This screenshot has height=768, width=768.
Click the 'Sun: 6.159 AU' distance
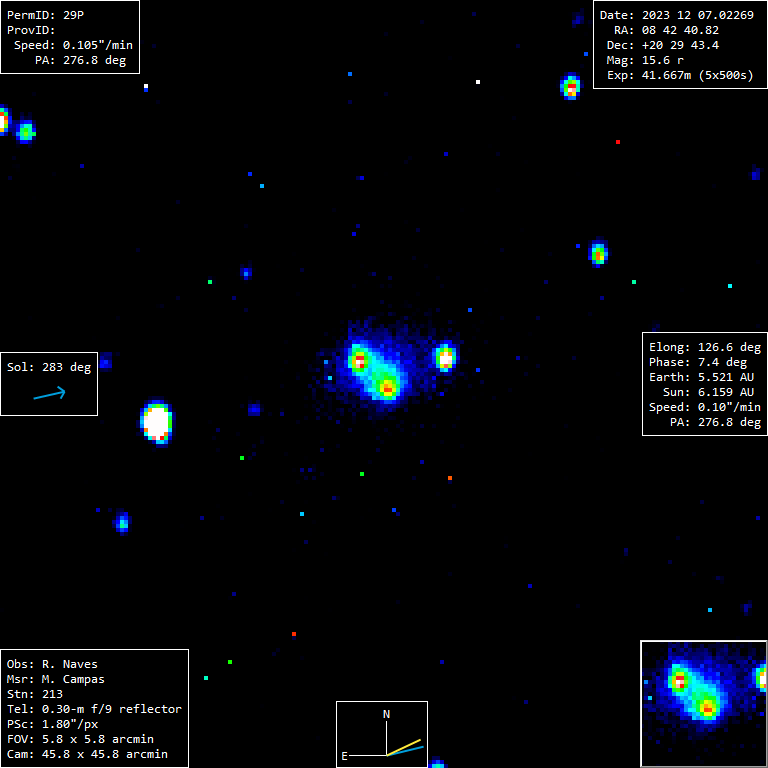[708, 392]
